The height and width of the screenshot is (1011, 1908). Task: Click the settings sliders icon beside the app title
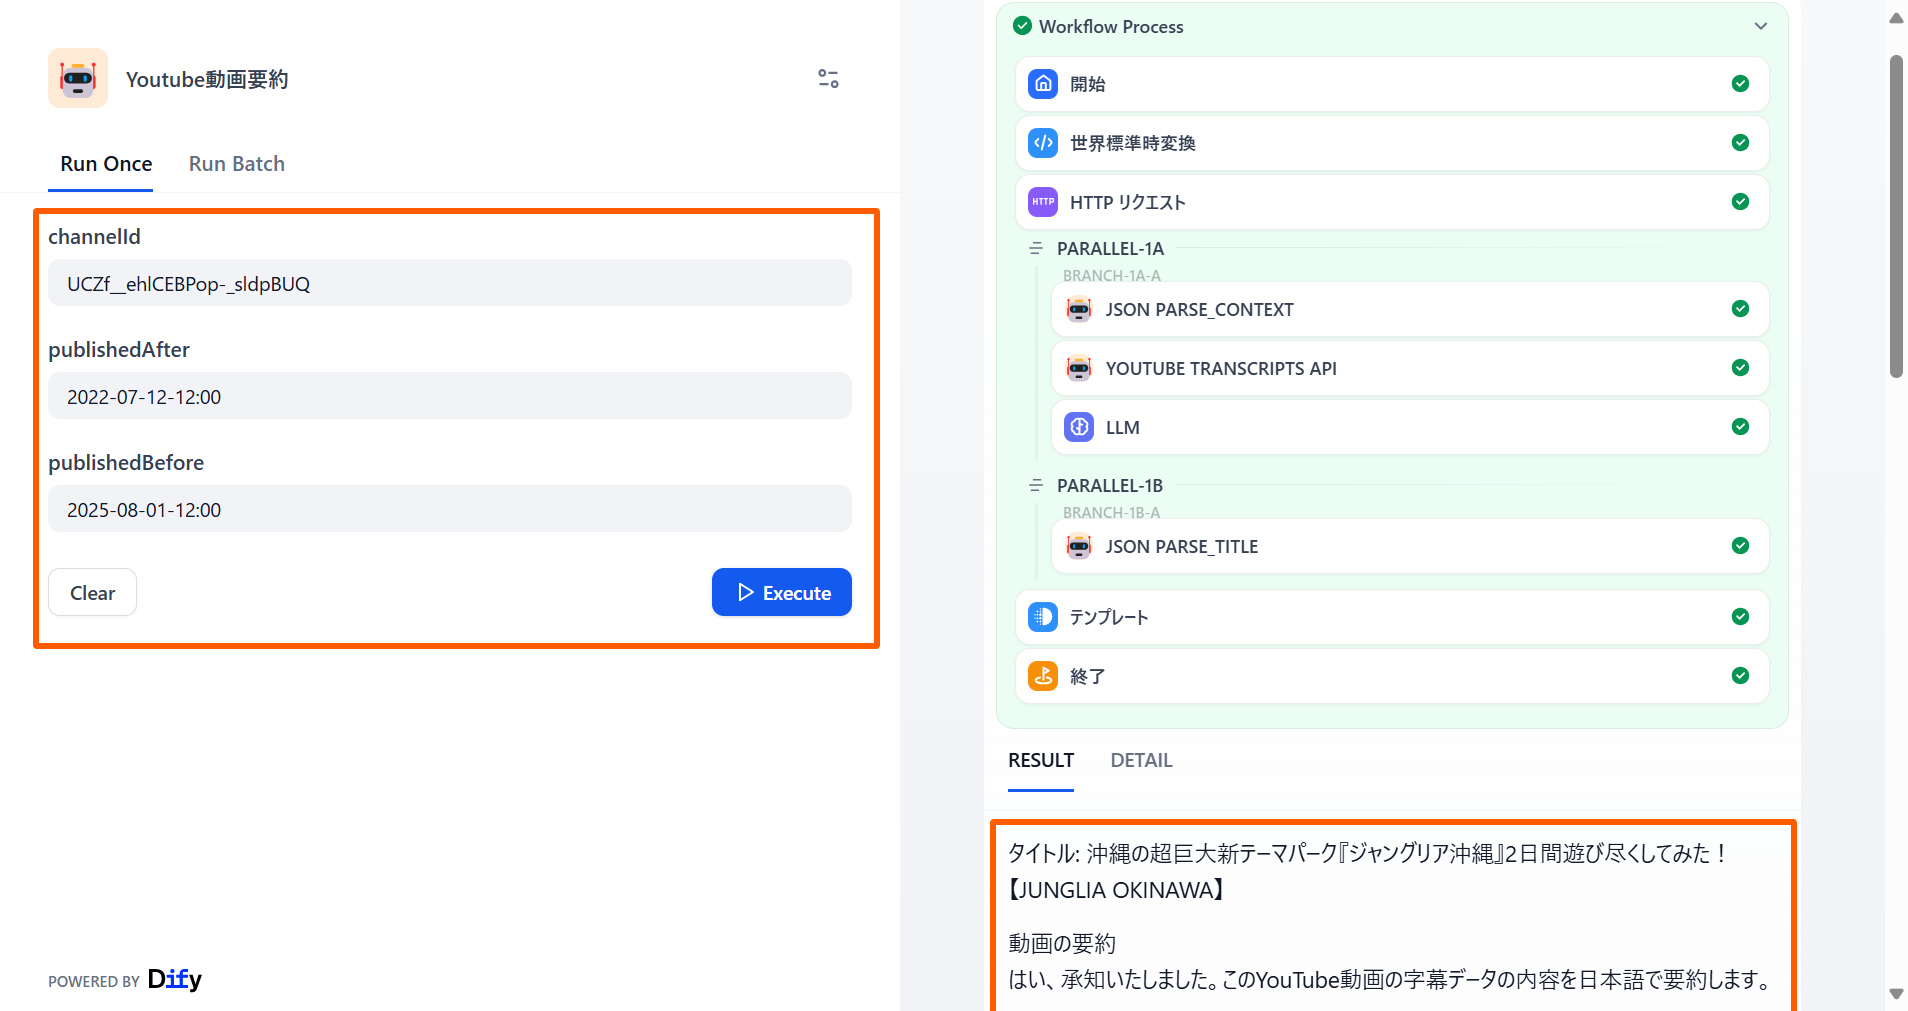(828, 79)
